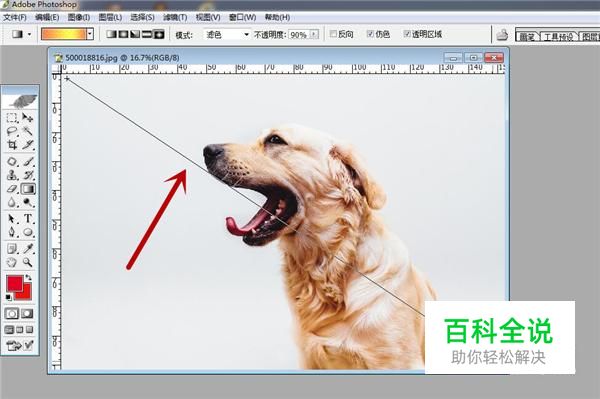The height and width of the screenshot is (399, 600).
Task: Select the History Brush tool
Action: [x=28, y=175]
